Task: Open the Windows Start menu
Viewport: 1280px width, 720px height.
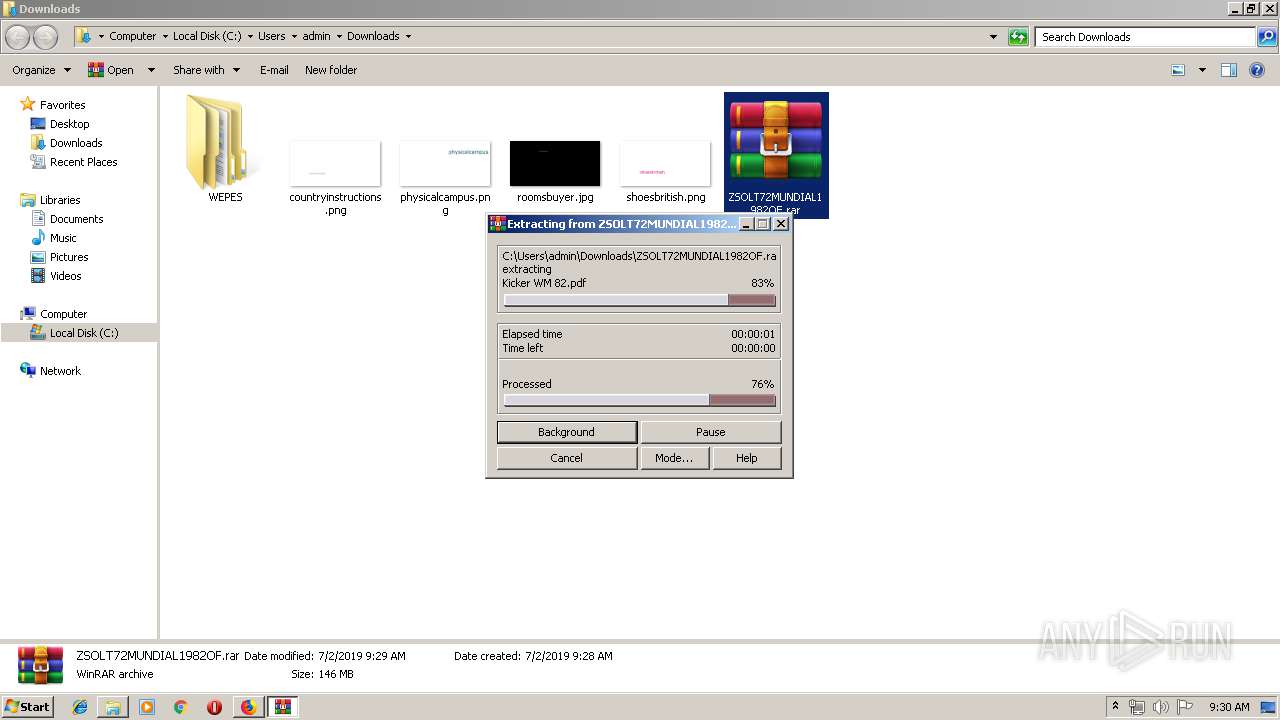Action: pos(28,707)
